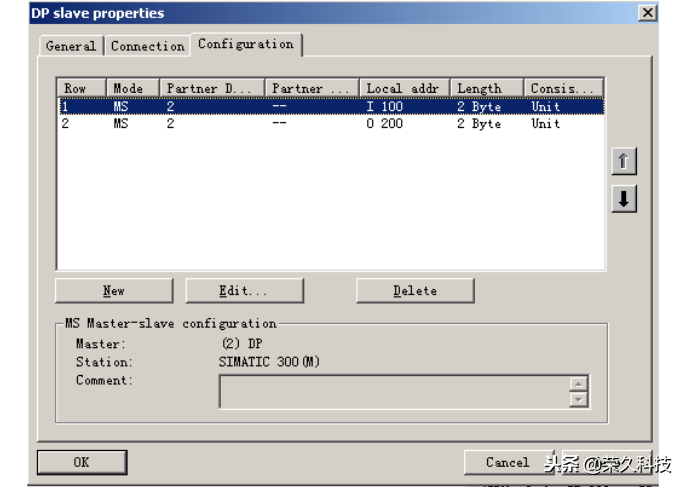The width and height of the screenshot is (686, 488).
Task: Click the Row column header
Action: (x=81, y=88)
